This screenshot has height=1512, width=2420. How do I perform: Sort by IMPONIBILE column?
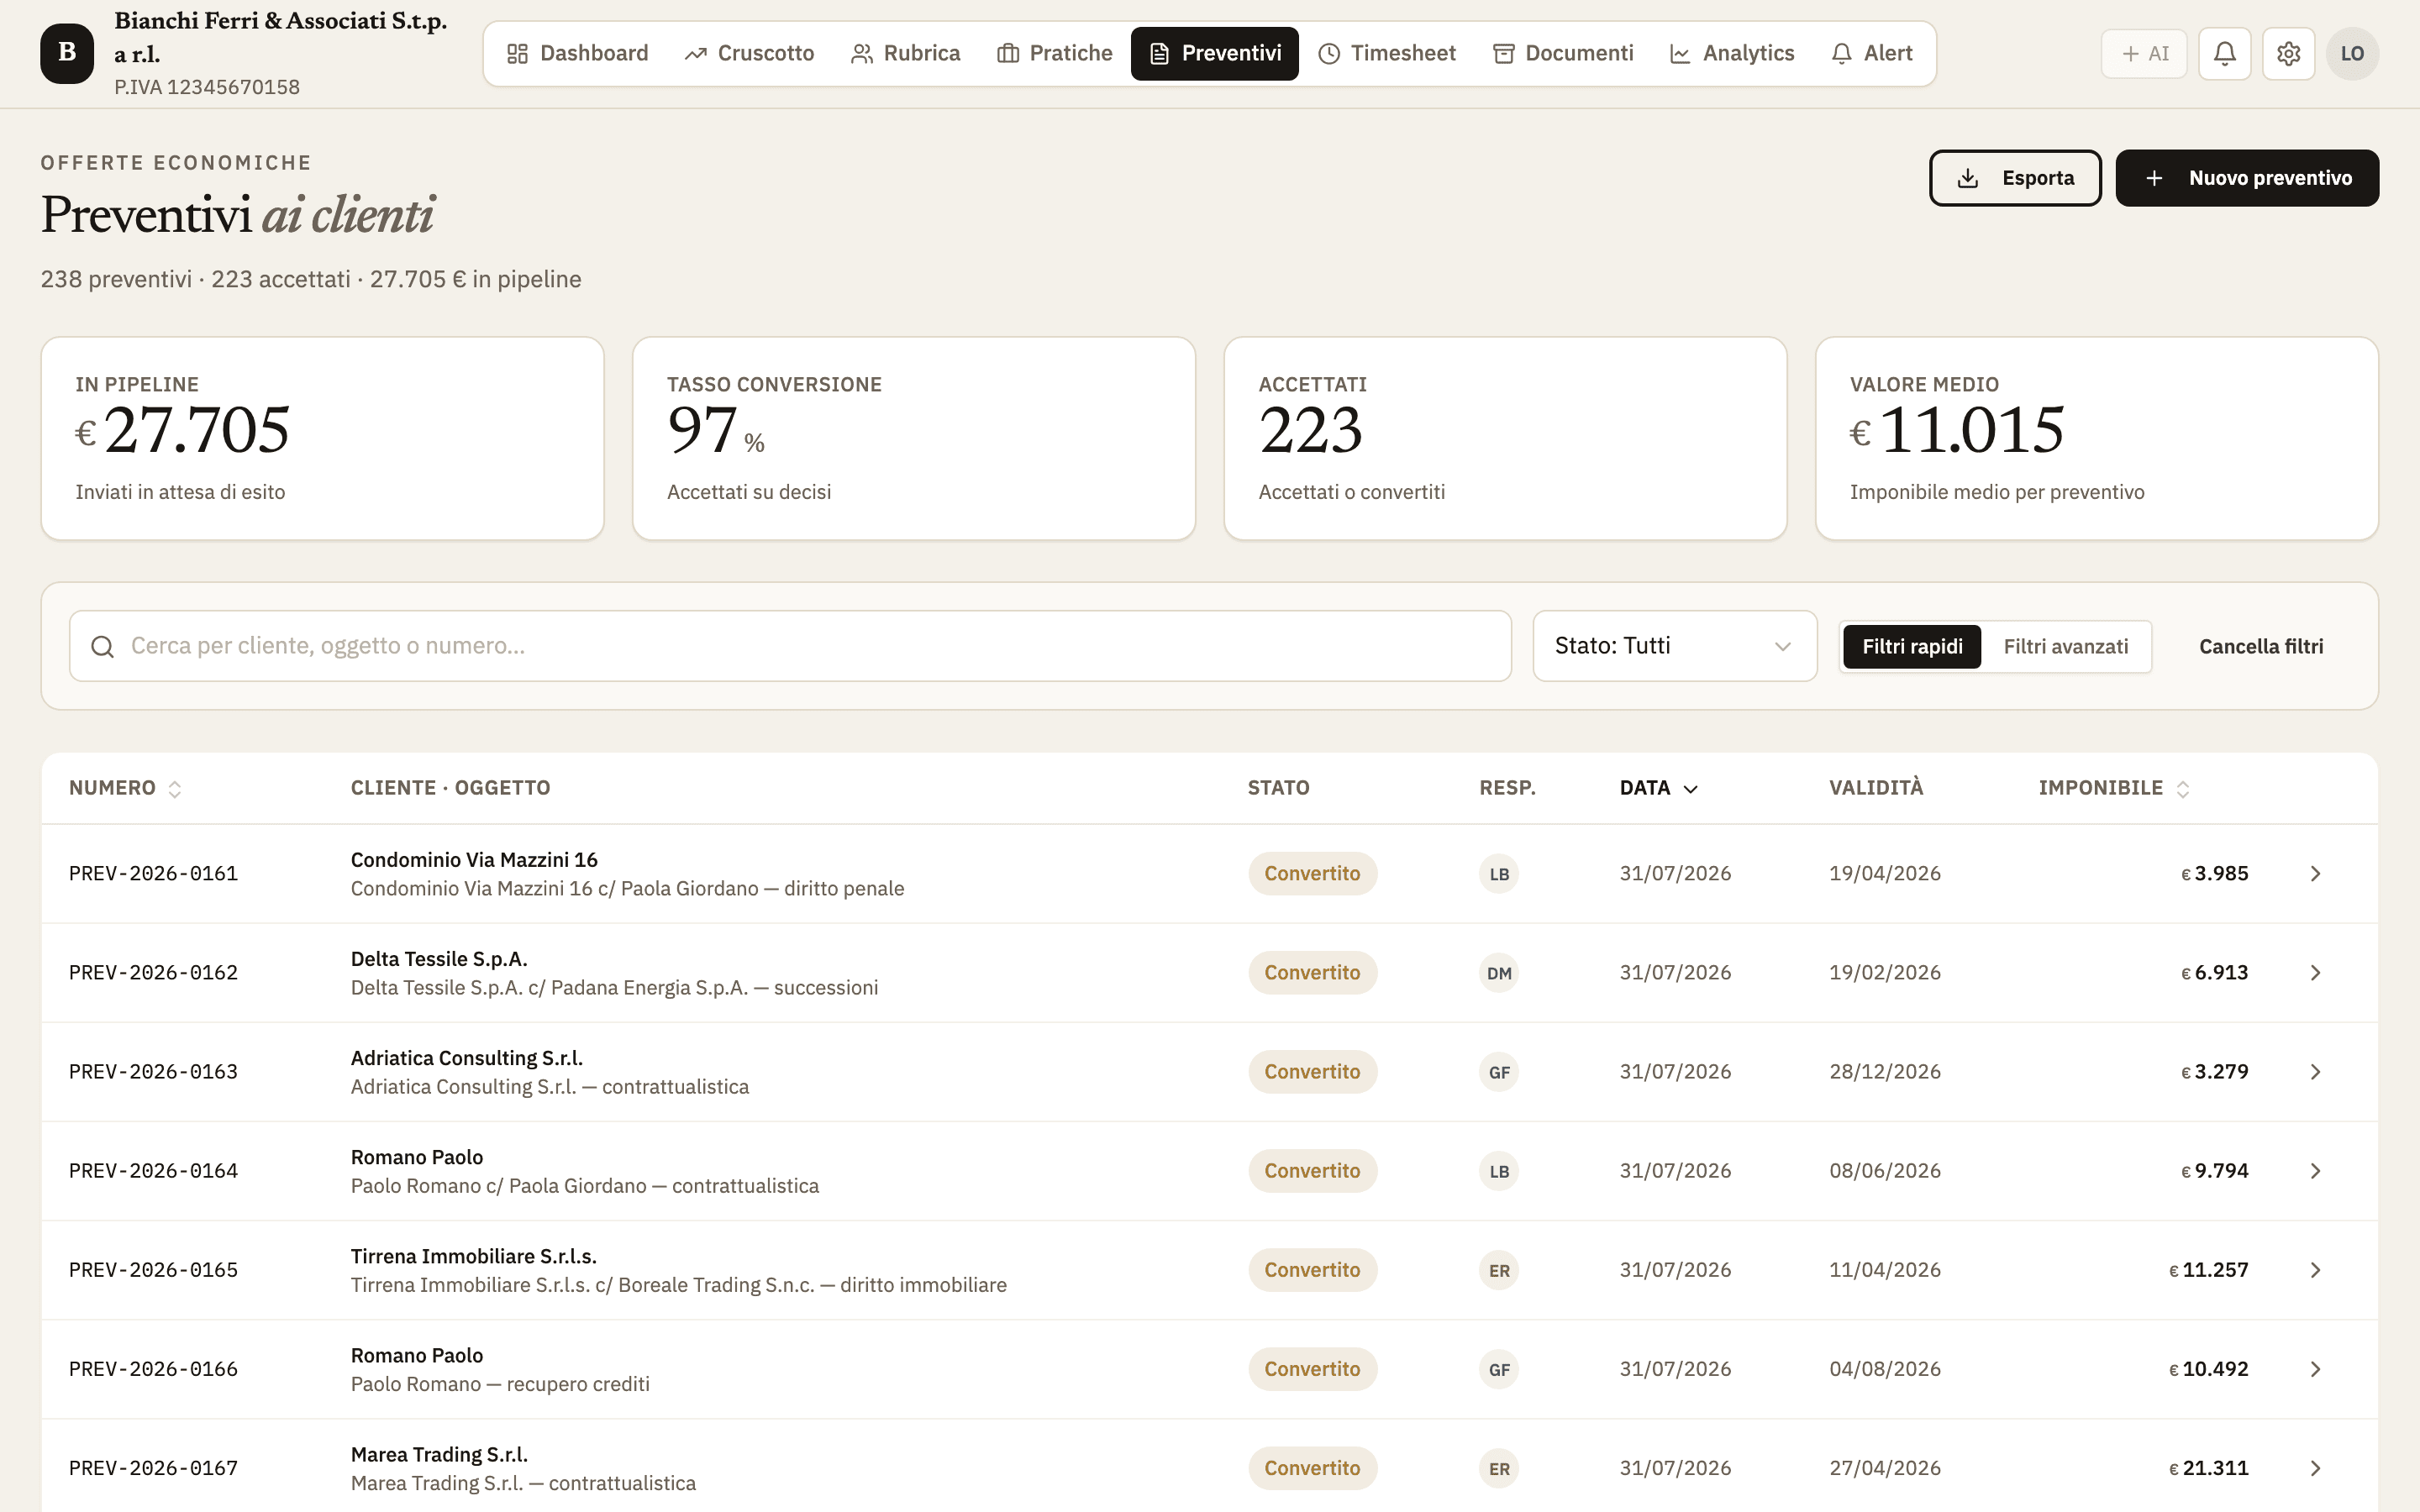(x=2113, y=788)
